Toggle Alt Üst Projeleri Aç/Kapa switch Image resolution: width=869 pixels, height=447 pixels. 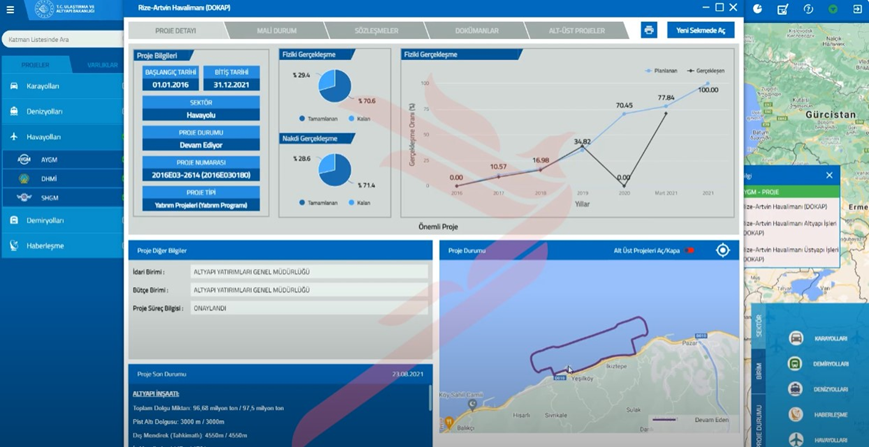point(689,250)
